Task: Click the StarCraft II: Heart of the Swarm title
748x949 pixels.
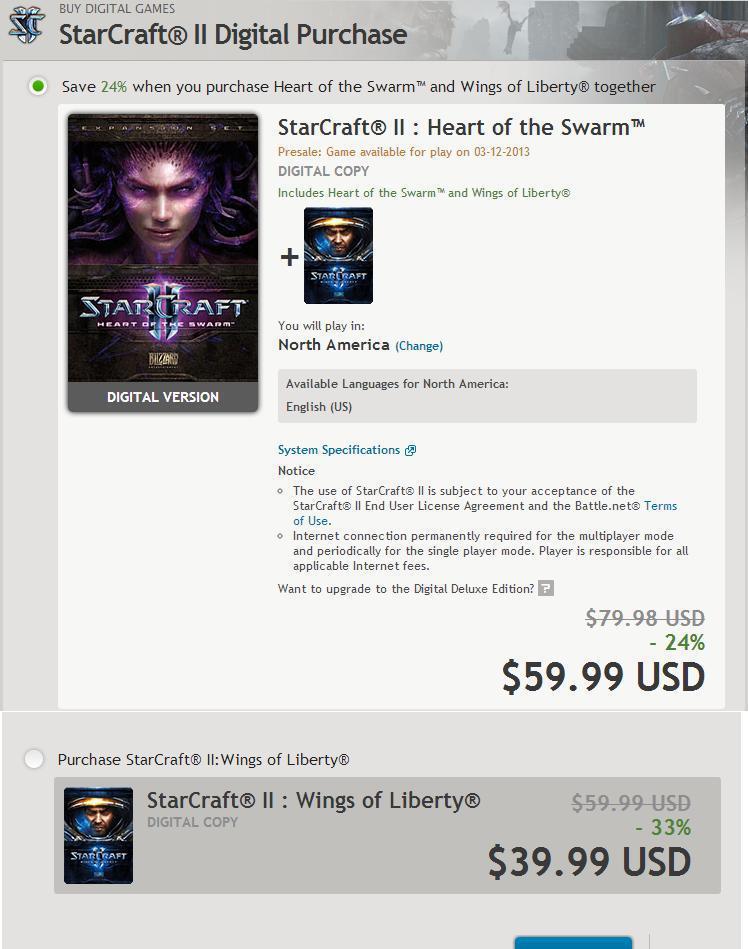Action: click(x=461, y=127)
